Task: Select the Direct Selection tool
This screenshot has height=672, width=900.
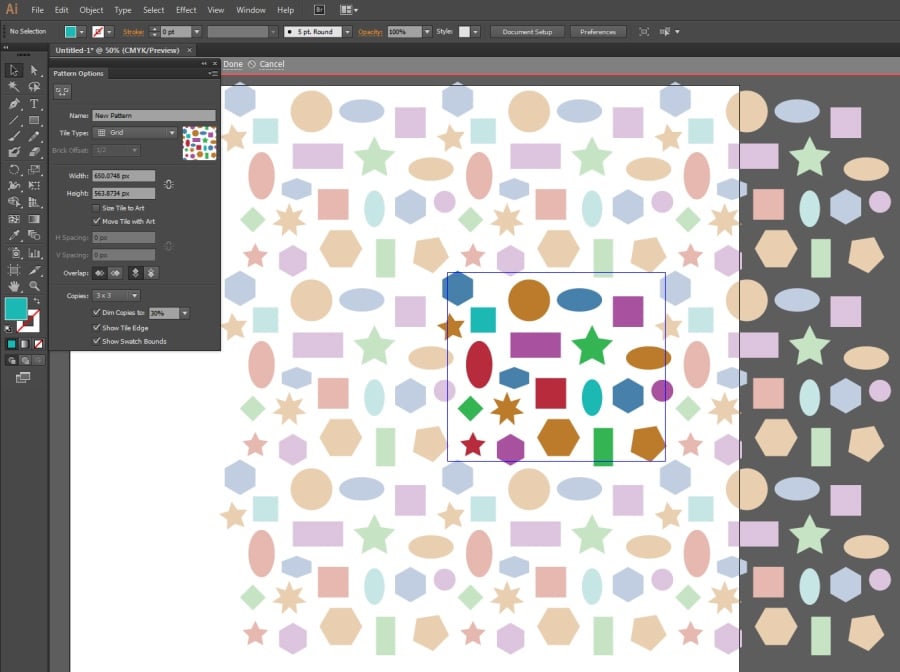Action: tap(34, 71)
